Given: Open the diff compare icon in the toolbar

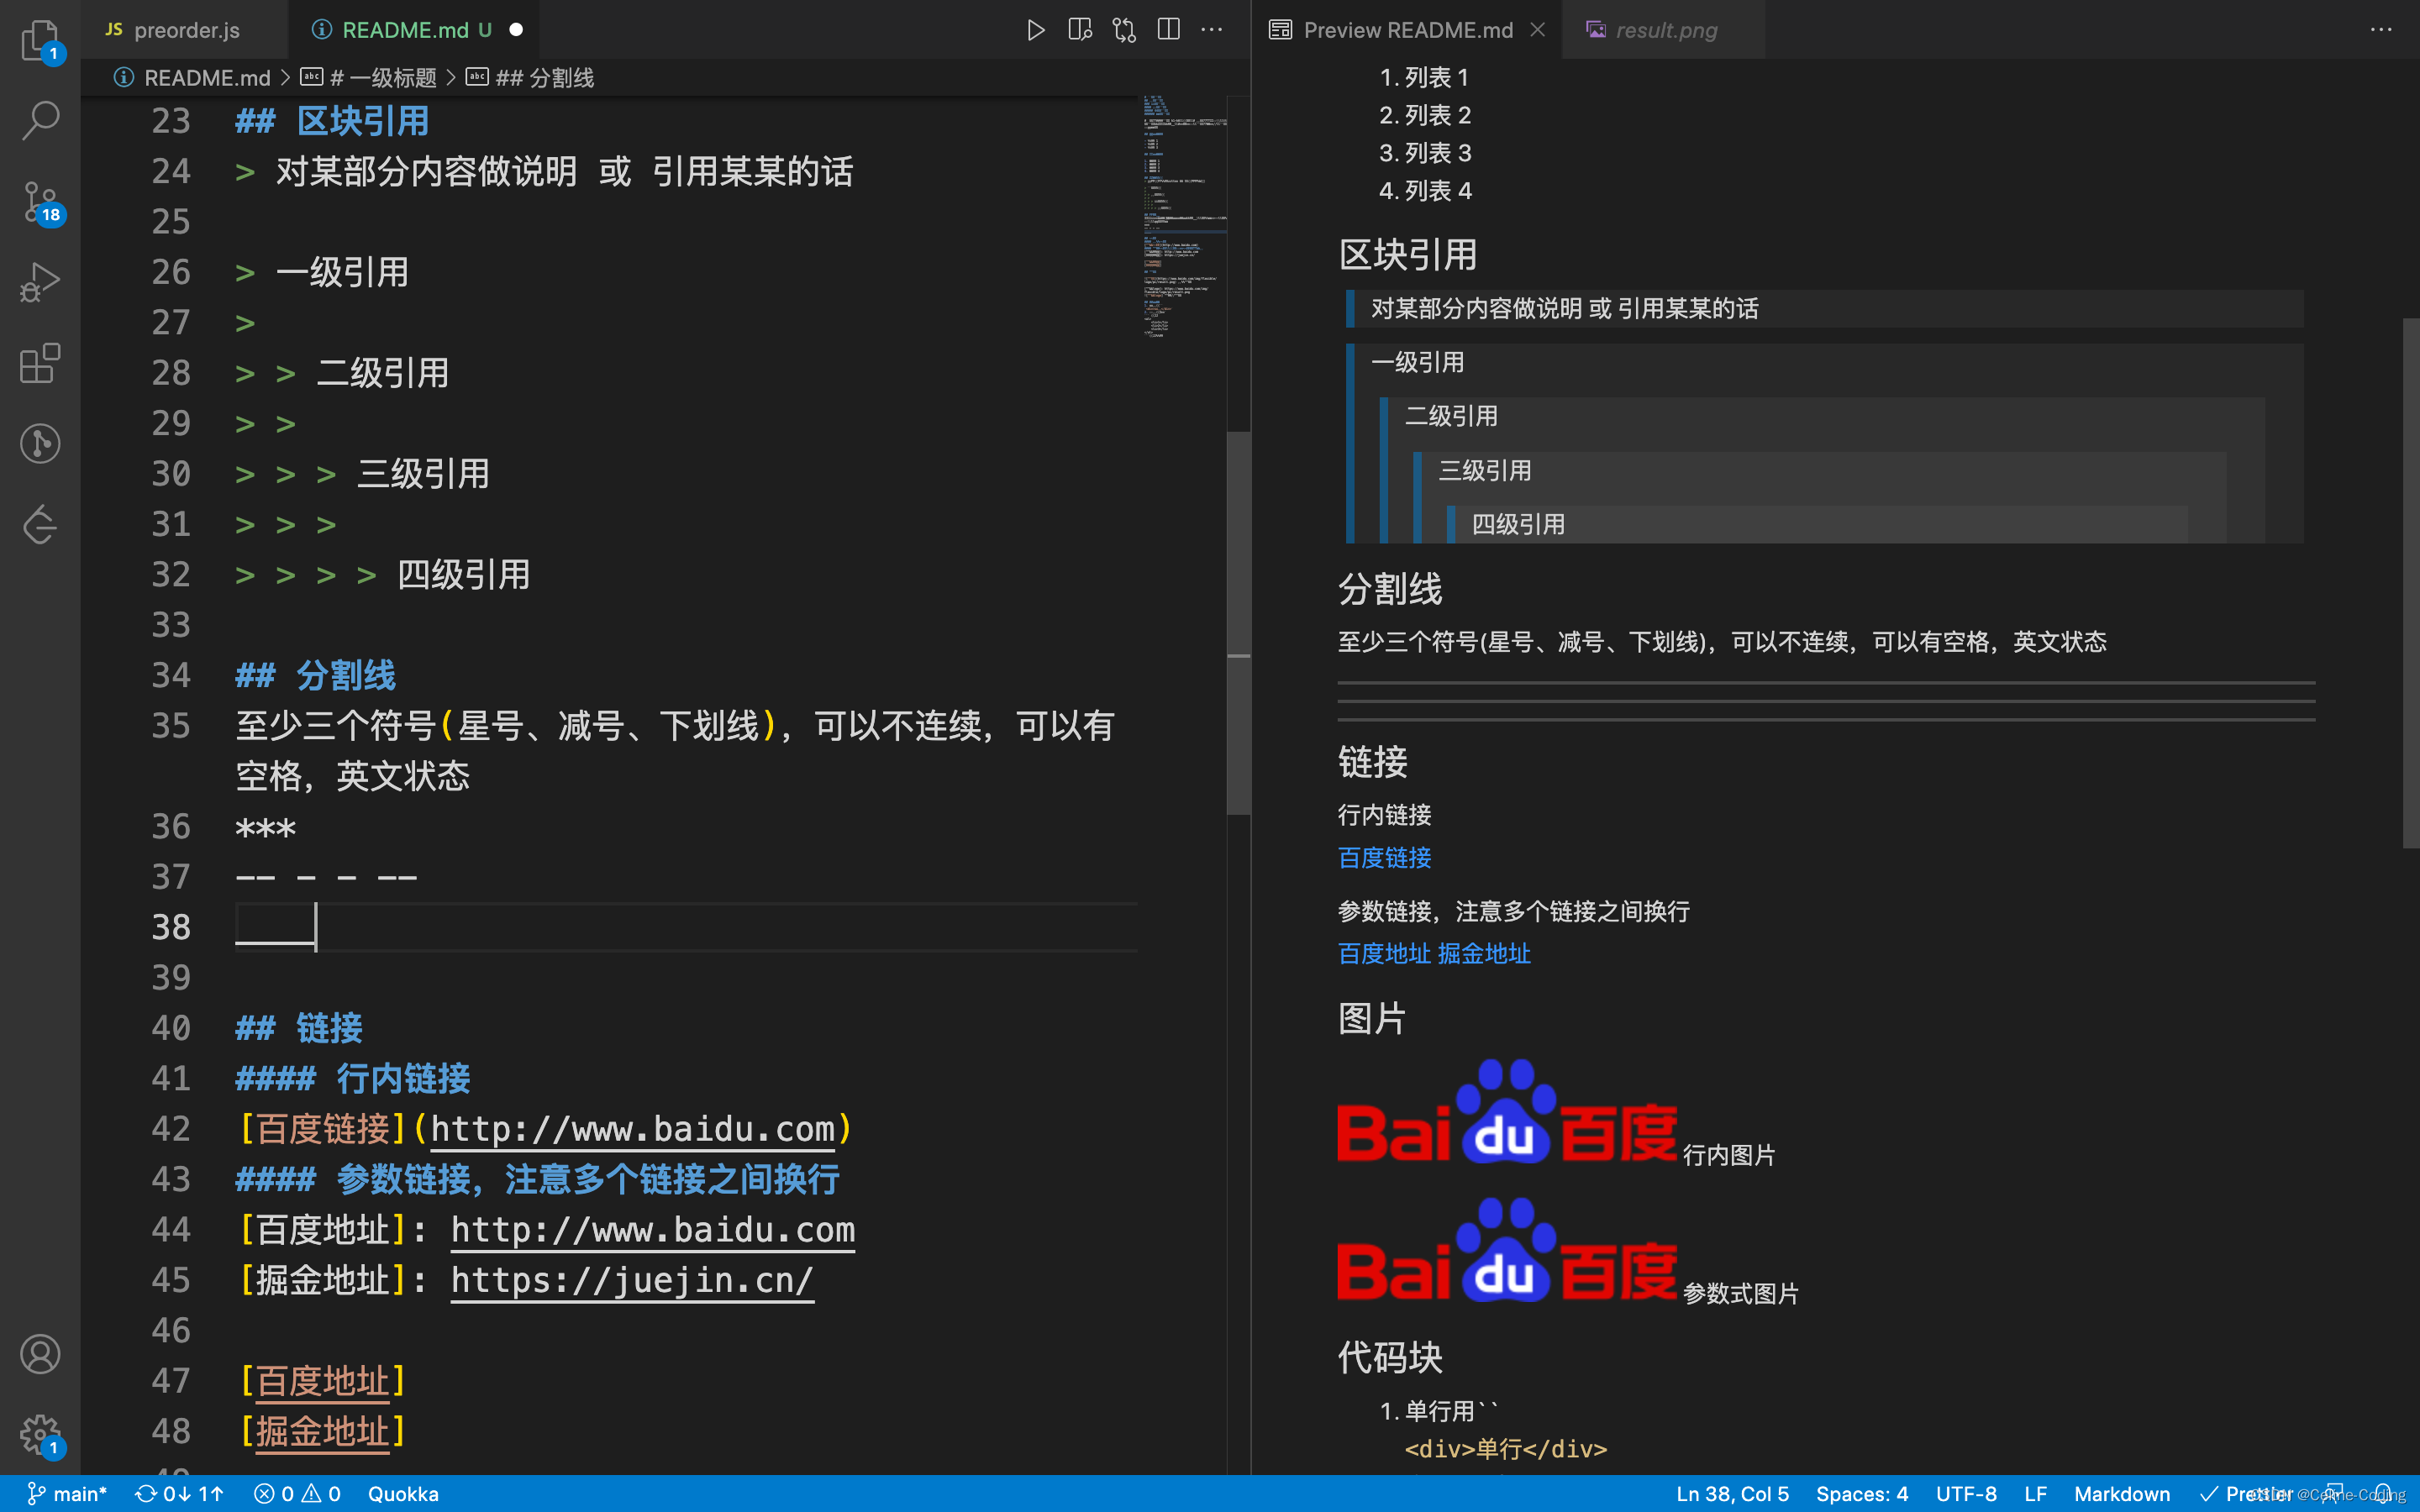Looking at the screenshot, I should click(x=1123, y=29).
